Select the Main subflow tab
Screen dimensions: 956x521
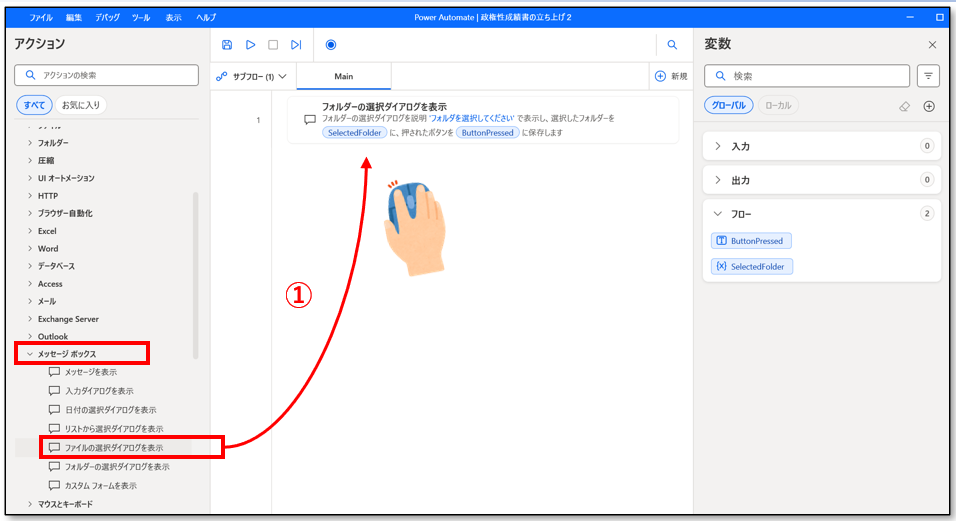click(343, 76)
